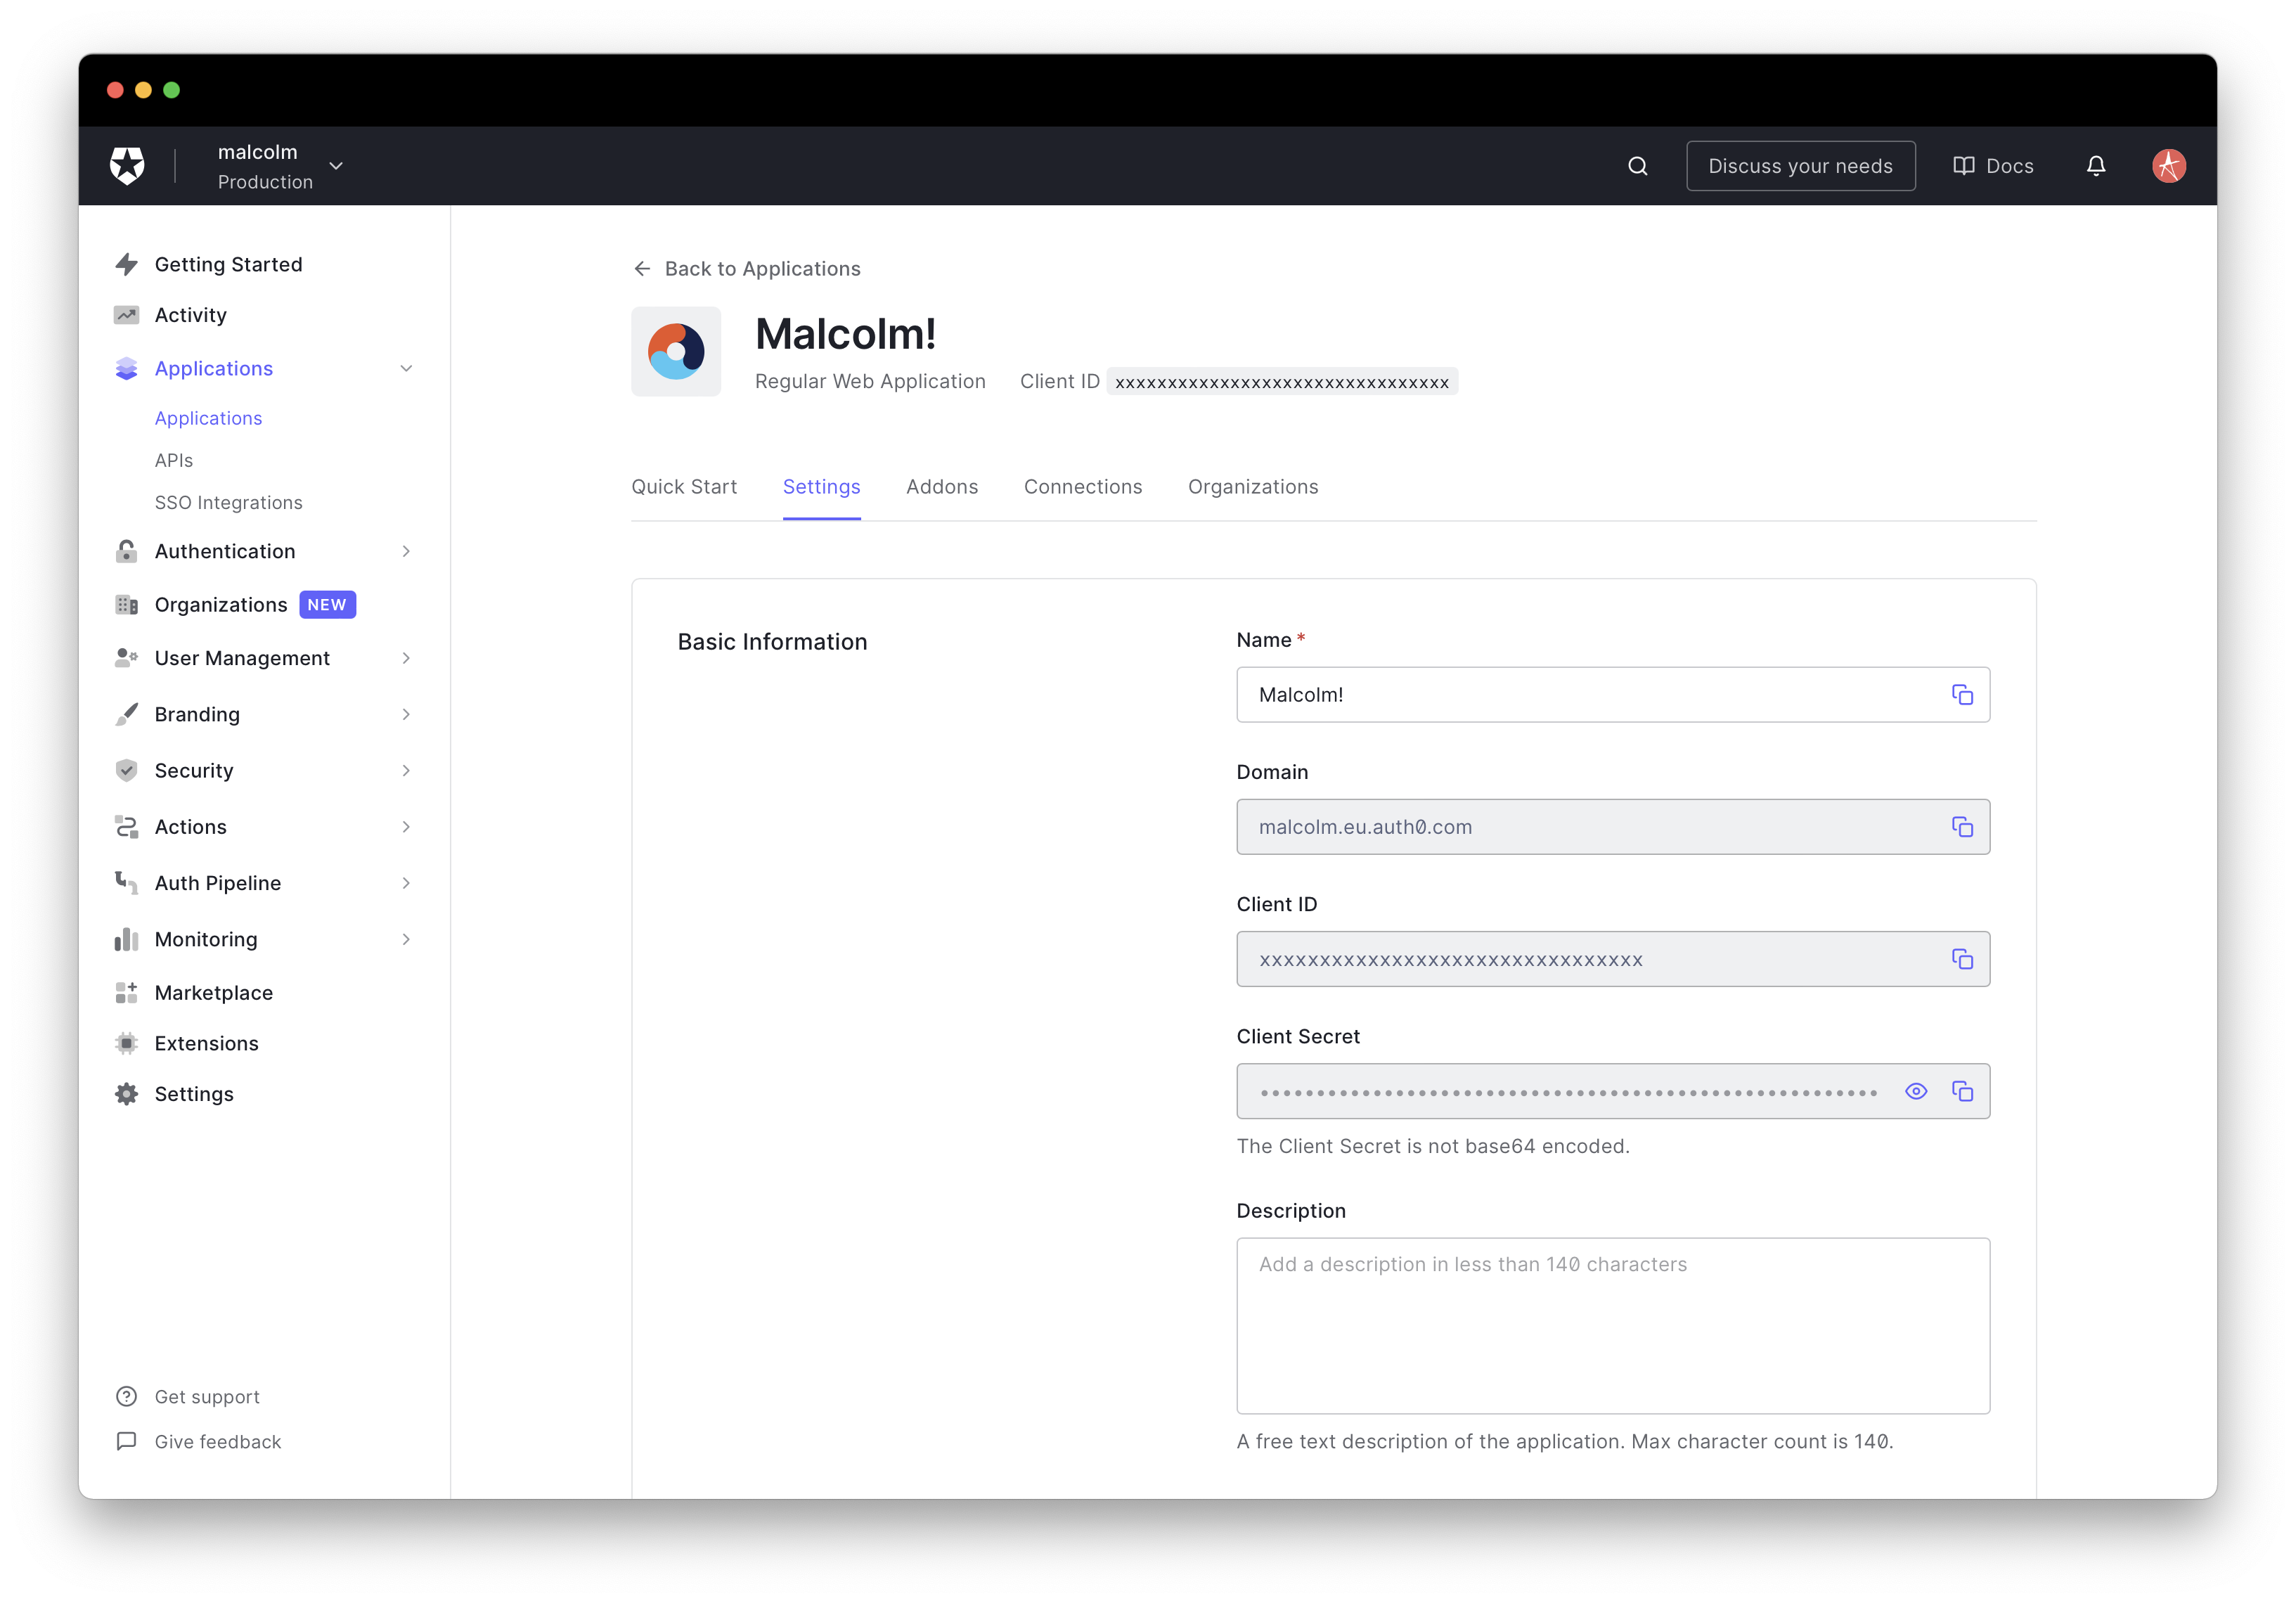2296x1603 pixels.
Task: Copy the Client ID field value
Action: click(1962, 959)
